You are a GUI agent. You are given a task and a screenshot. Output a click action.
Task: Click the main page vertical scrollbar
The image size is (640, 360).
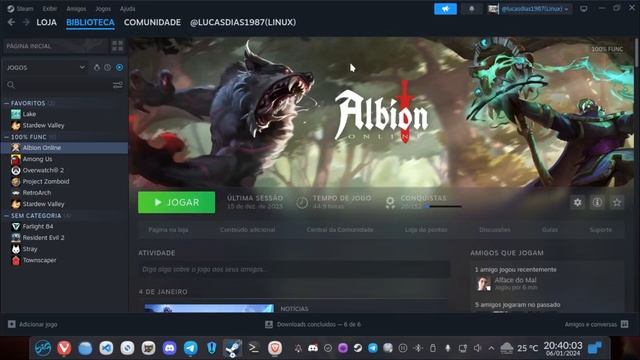636,52
